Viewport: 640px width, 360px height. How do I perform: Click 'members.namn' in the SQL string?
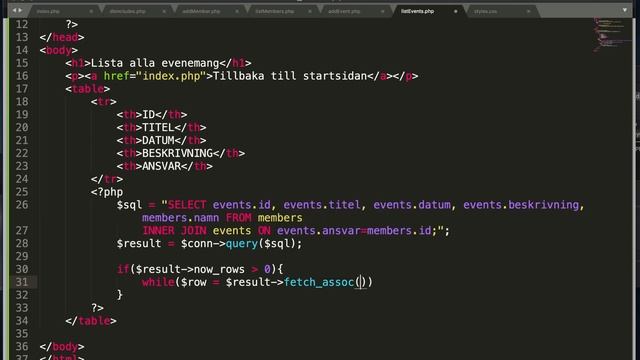(180, 218)
